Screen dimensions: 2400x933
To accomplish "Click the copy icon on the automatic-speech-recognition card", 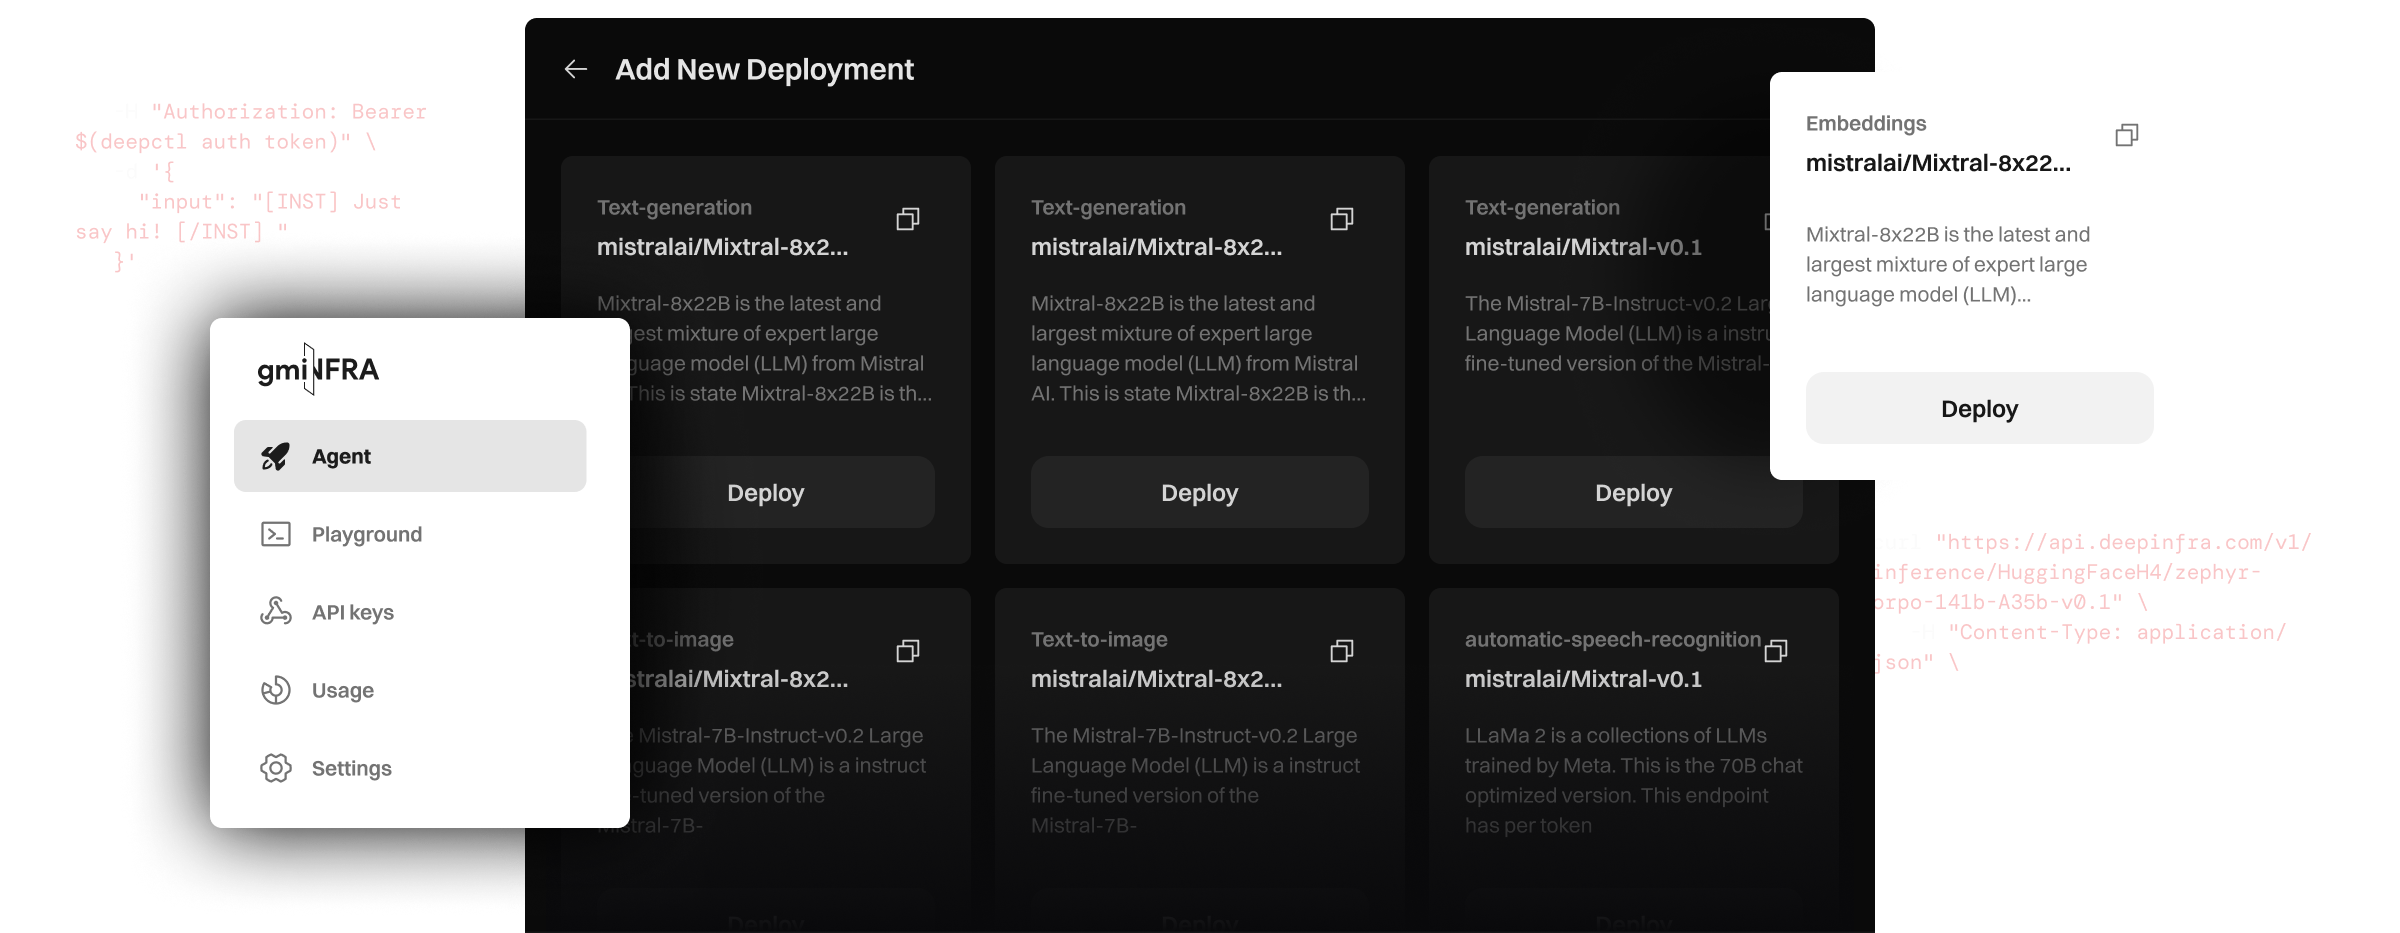I will pos(1776,651).
